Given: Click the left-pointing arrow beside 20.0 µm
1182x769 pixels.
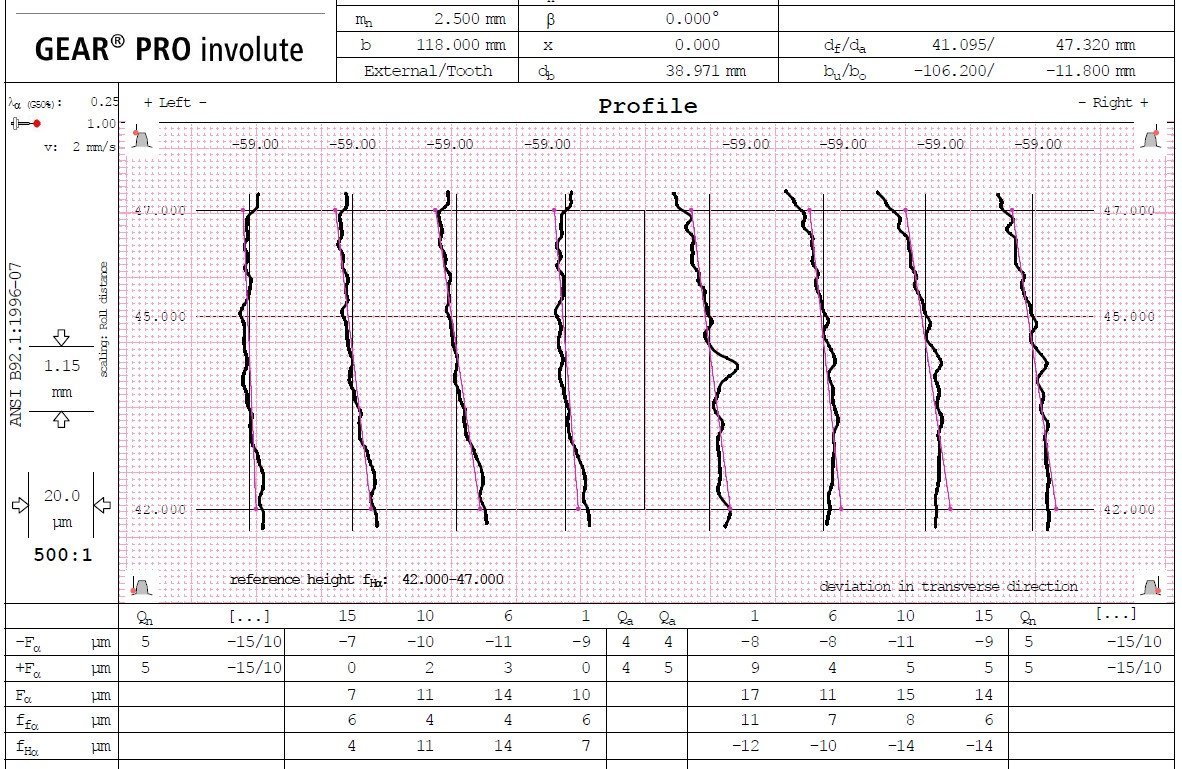Looking at the screenshot, I should click(x=103, y=504).
